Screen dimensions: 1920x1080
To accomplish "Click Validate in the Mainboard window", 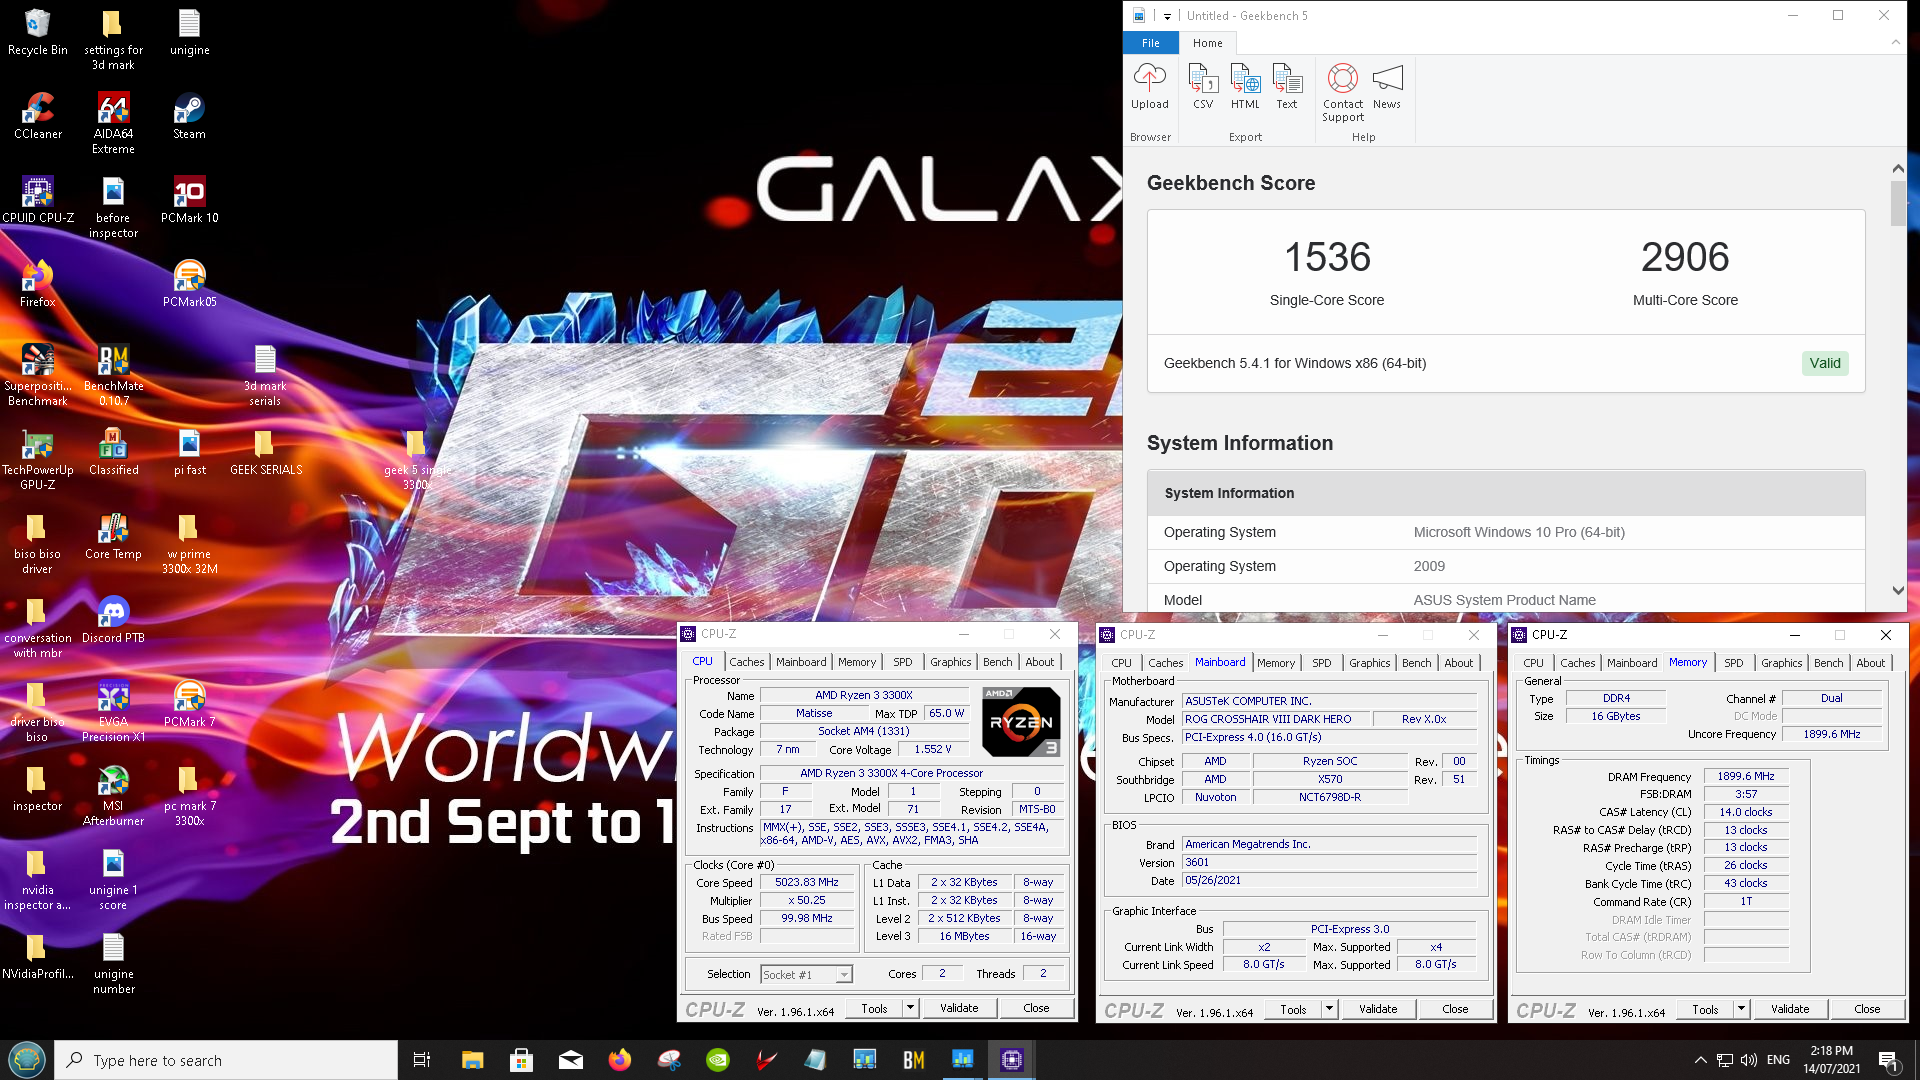I will tap(1378, 1009).
